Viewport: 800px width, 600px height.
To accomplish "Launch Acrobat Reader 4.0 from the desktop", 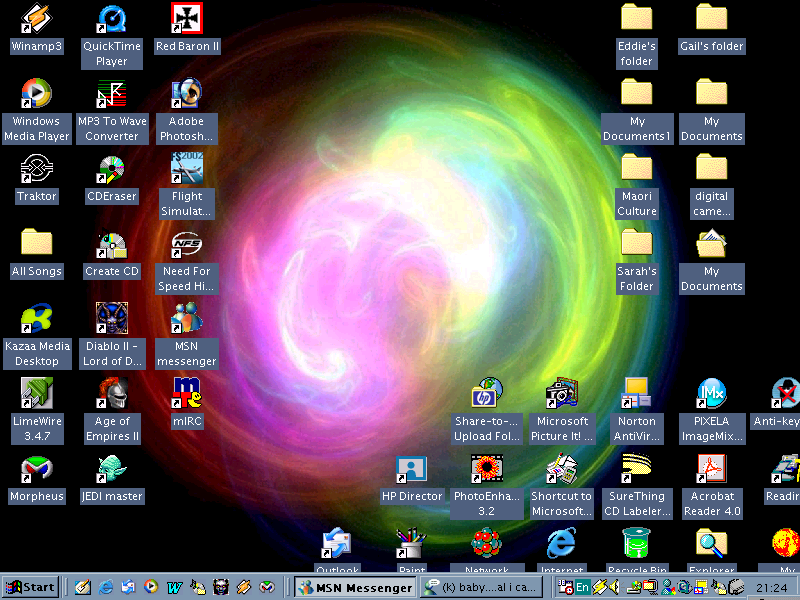I will tap(711, 469).
